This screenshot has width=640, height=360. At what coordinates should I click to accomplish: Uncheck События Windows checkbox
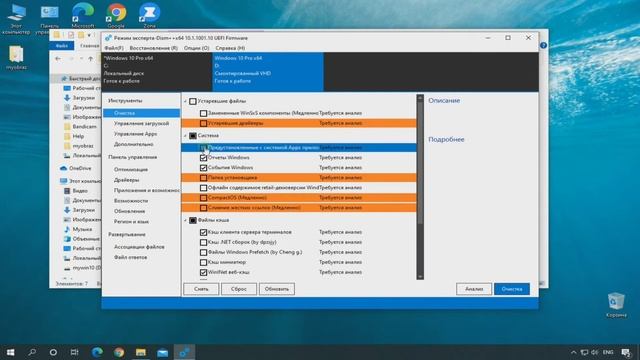pos(203,168)
